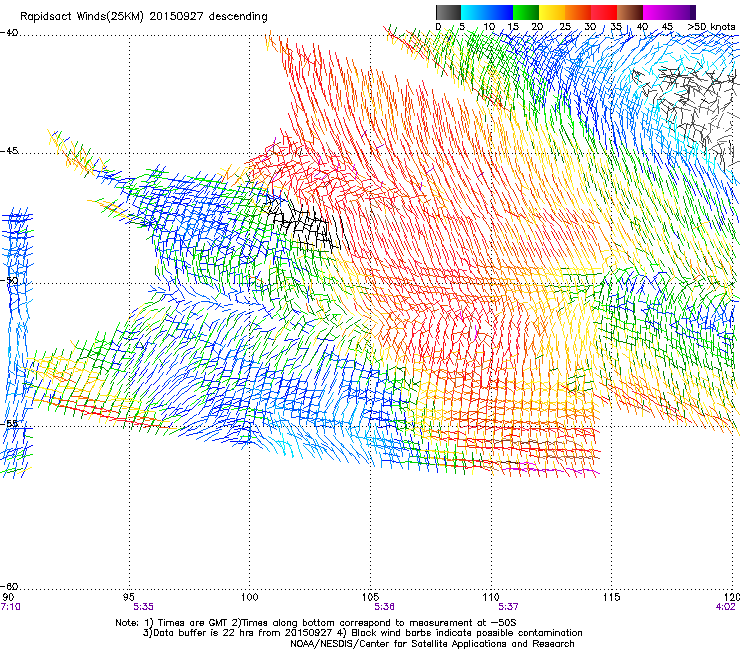
Task: Click the NOAA/NESDIS credit line
Action: click(432, 644)
